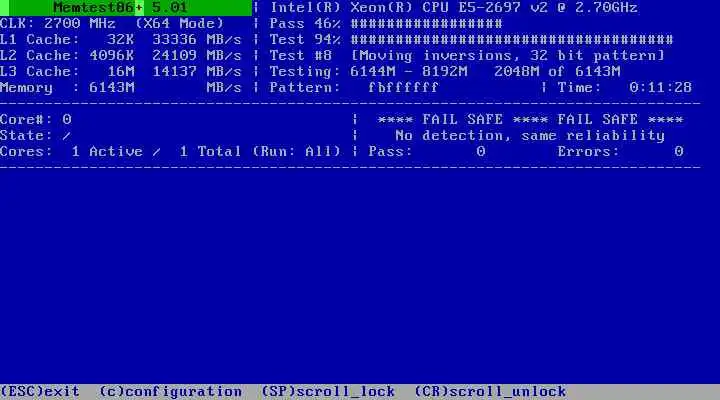The width and height of the screenshot is (720, 400).
Task: Select the (CR)scroll_unlock option
Action: coord(490,392)
